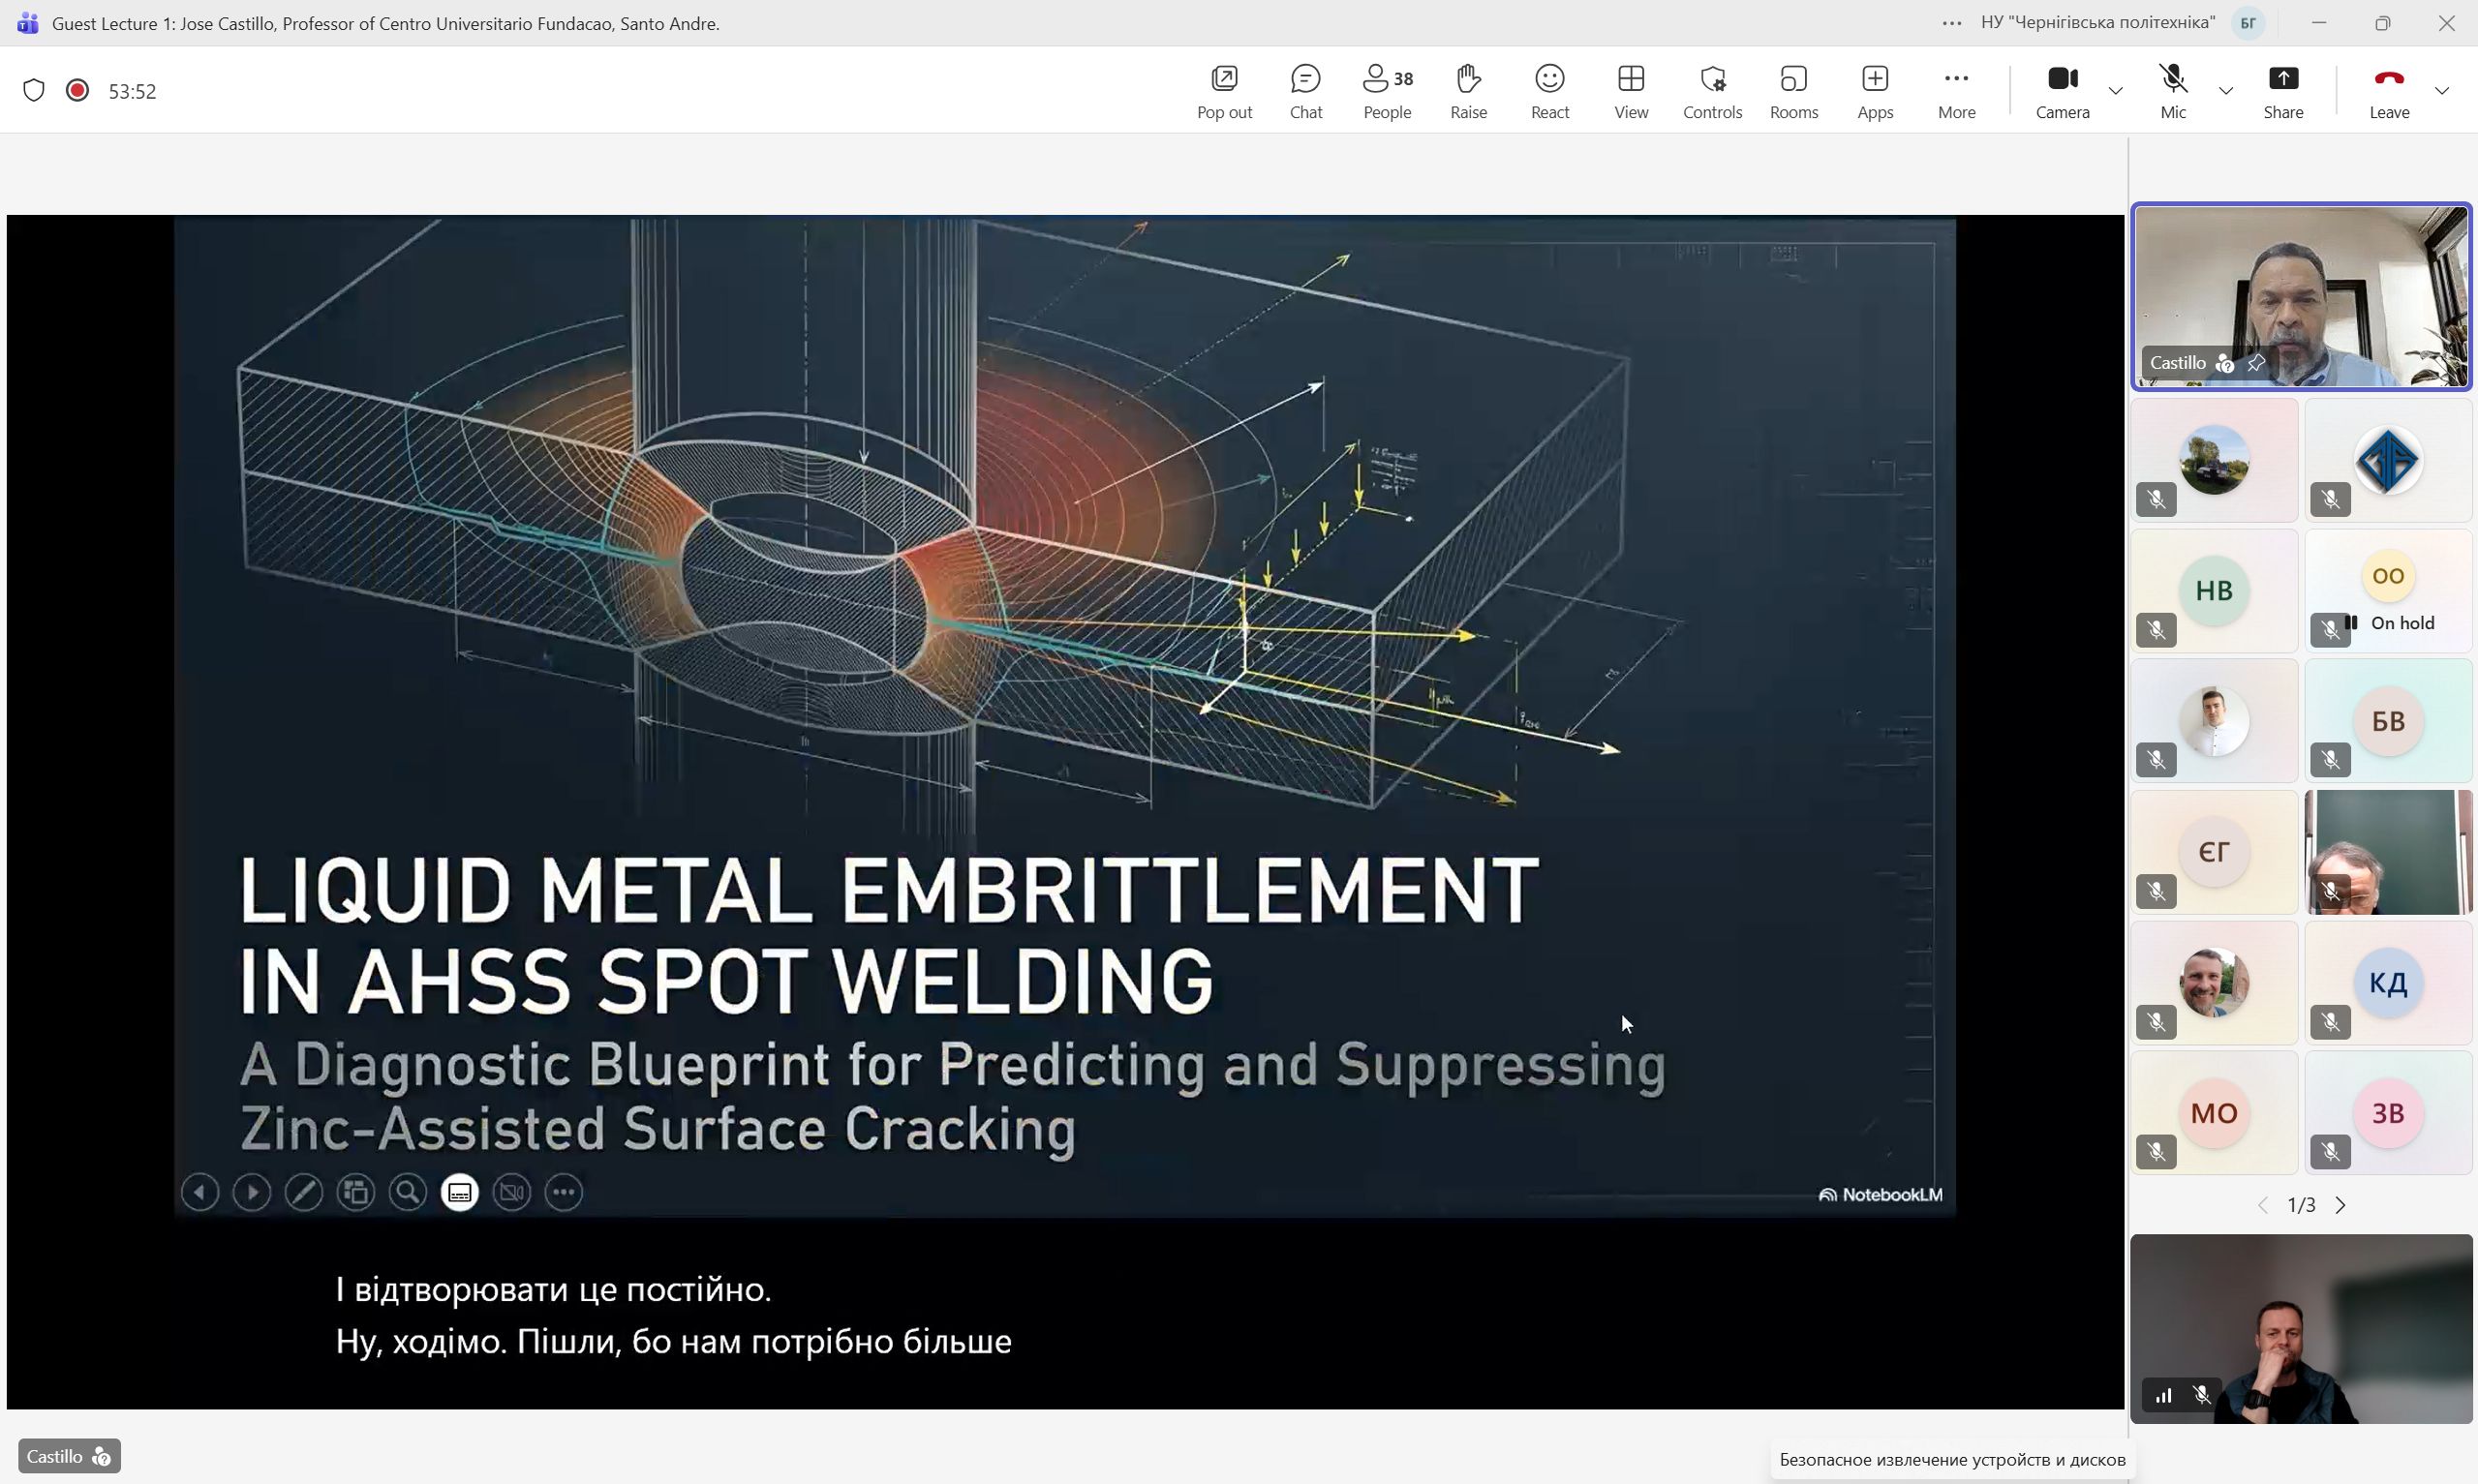
Task: Leave the meeting
Action: click(2388, 91)
